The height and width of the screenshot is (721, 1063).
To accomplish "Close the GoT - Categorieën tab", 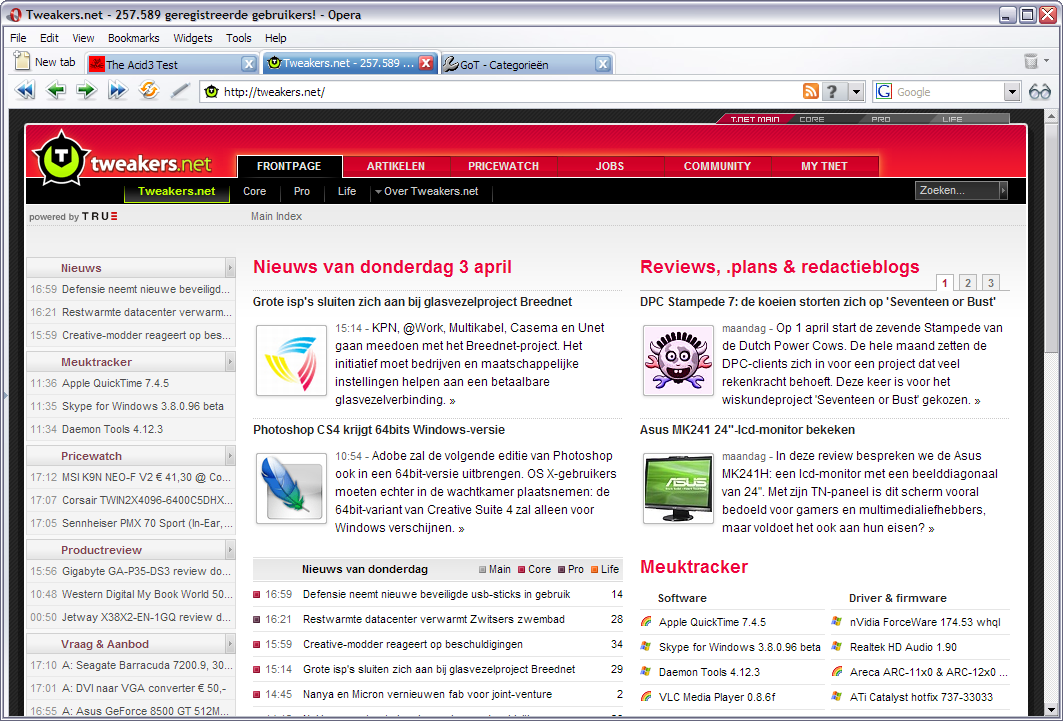I will point(603,64).
